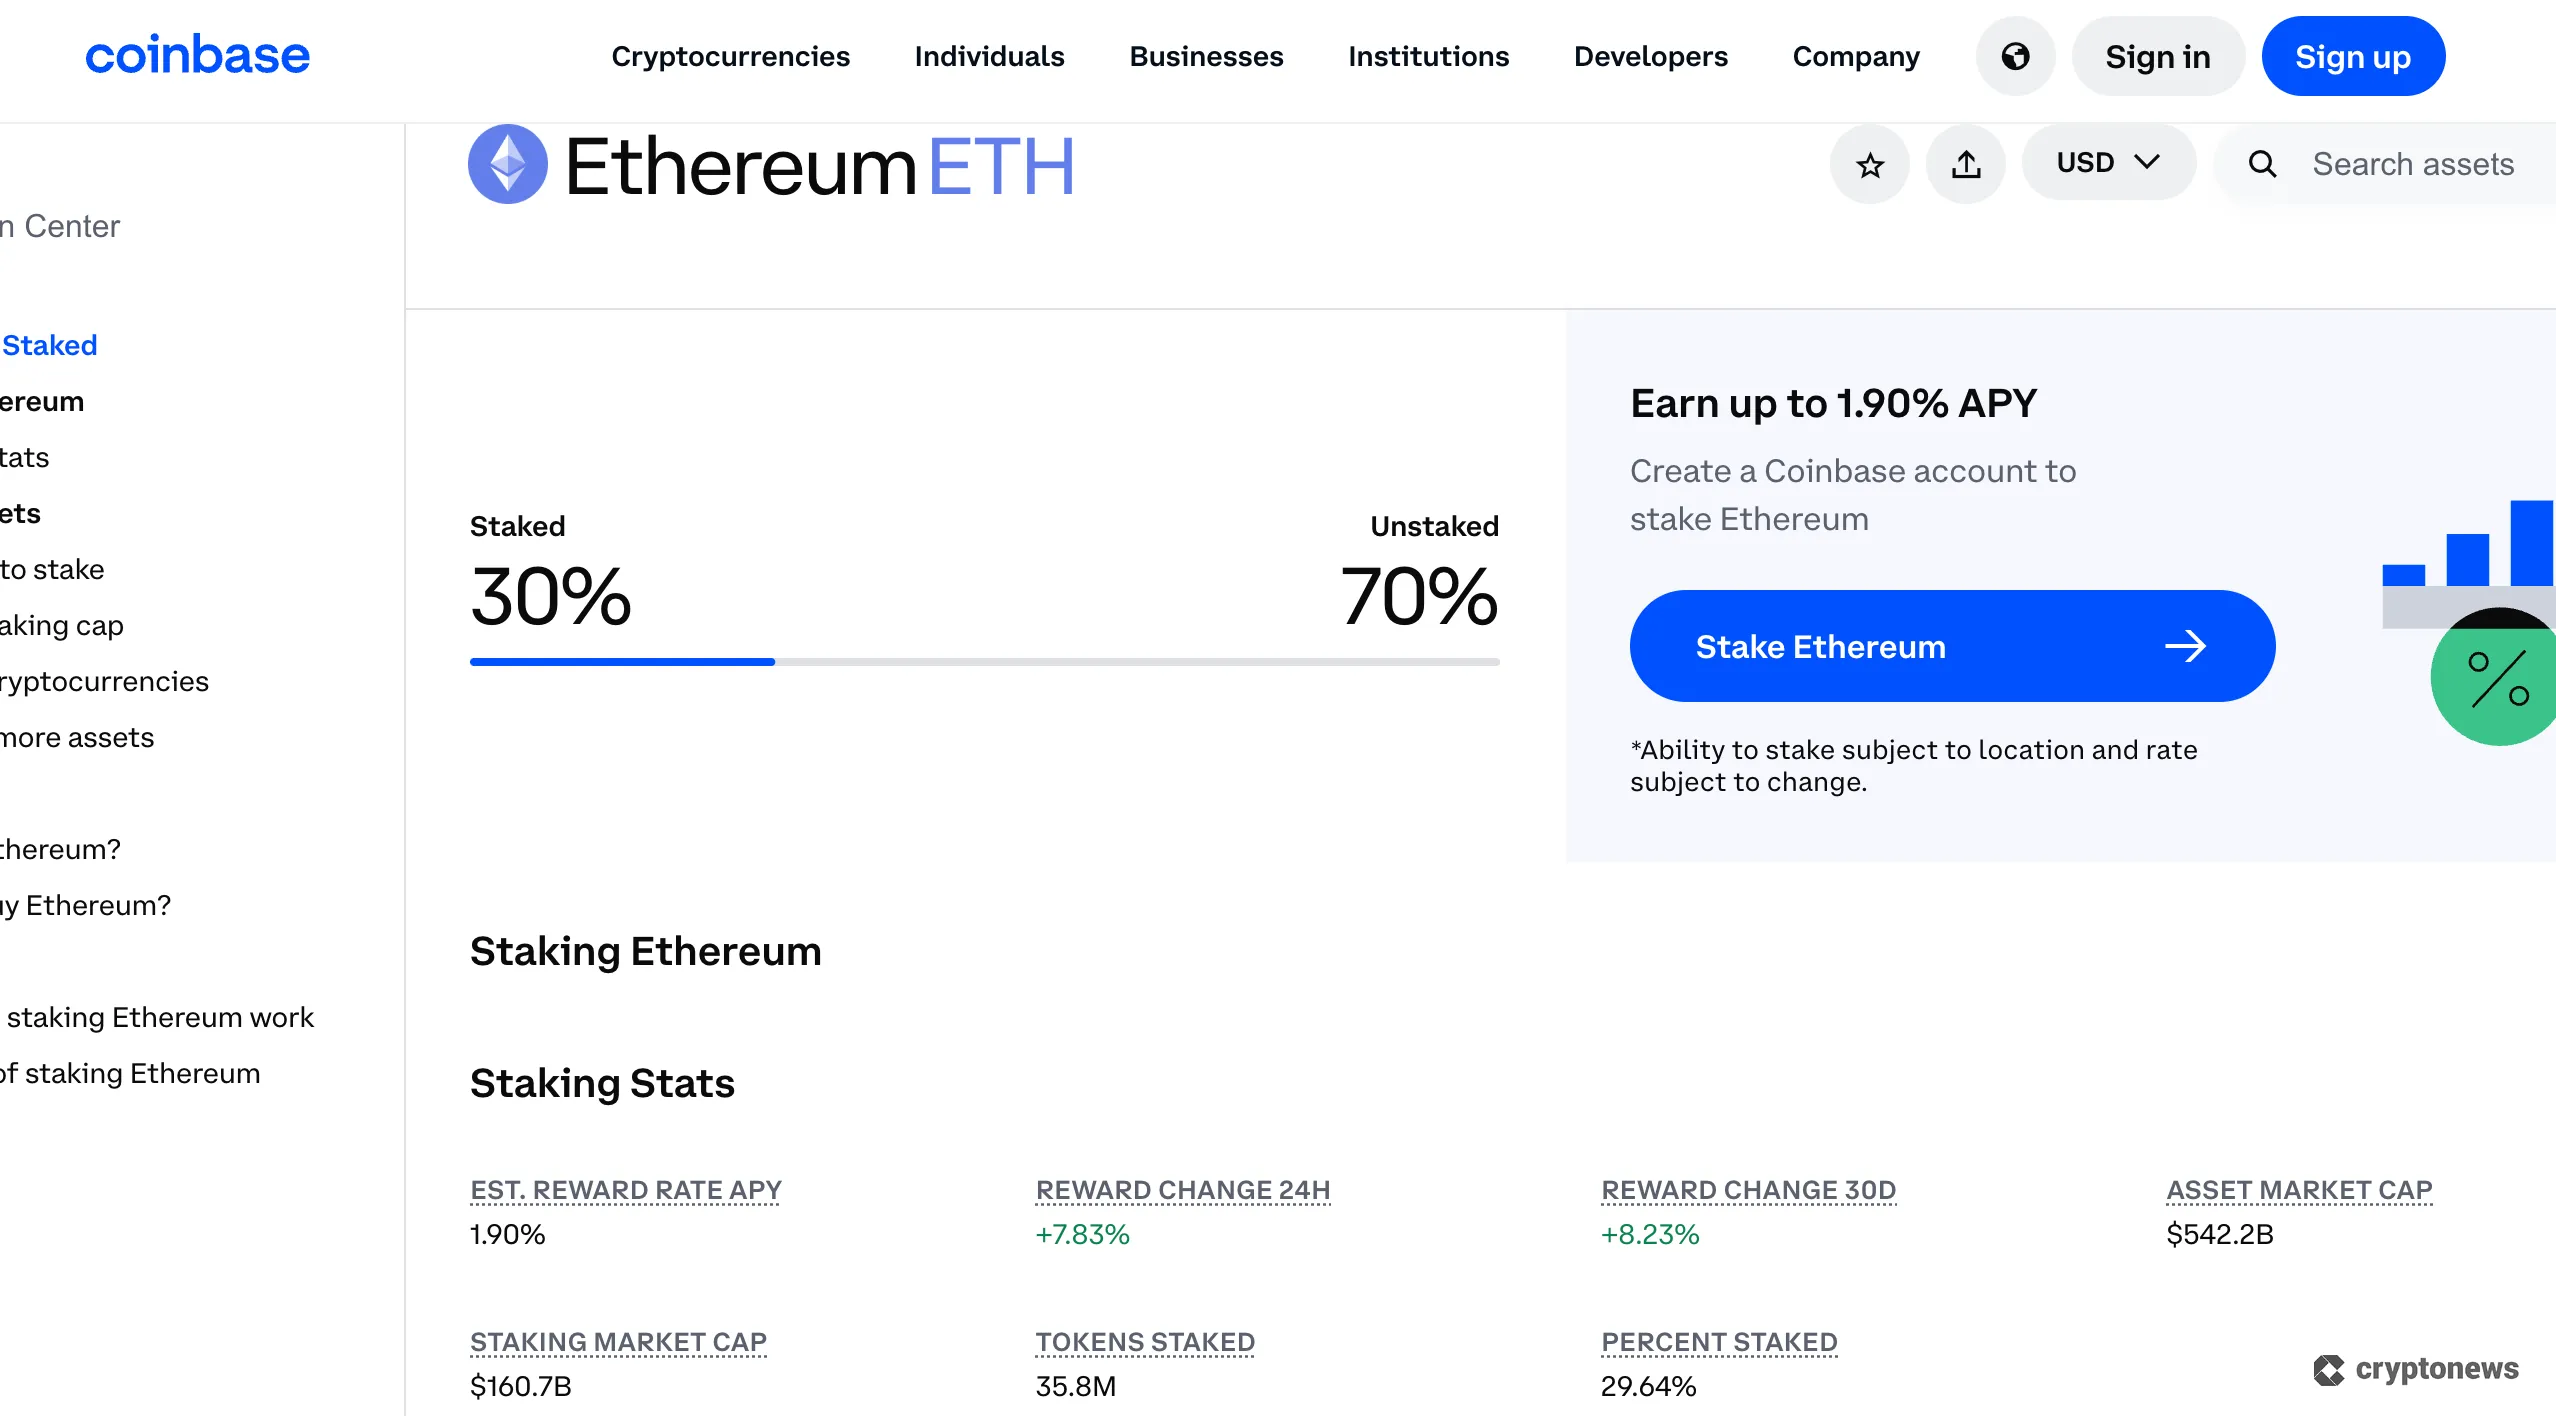Click the cryptonews watermark logo
The width and height of the screenshot is (2556, 1416).
(x=2415, y=1371)
